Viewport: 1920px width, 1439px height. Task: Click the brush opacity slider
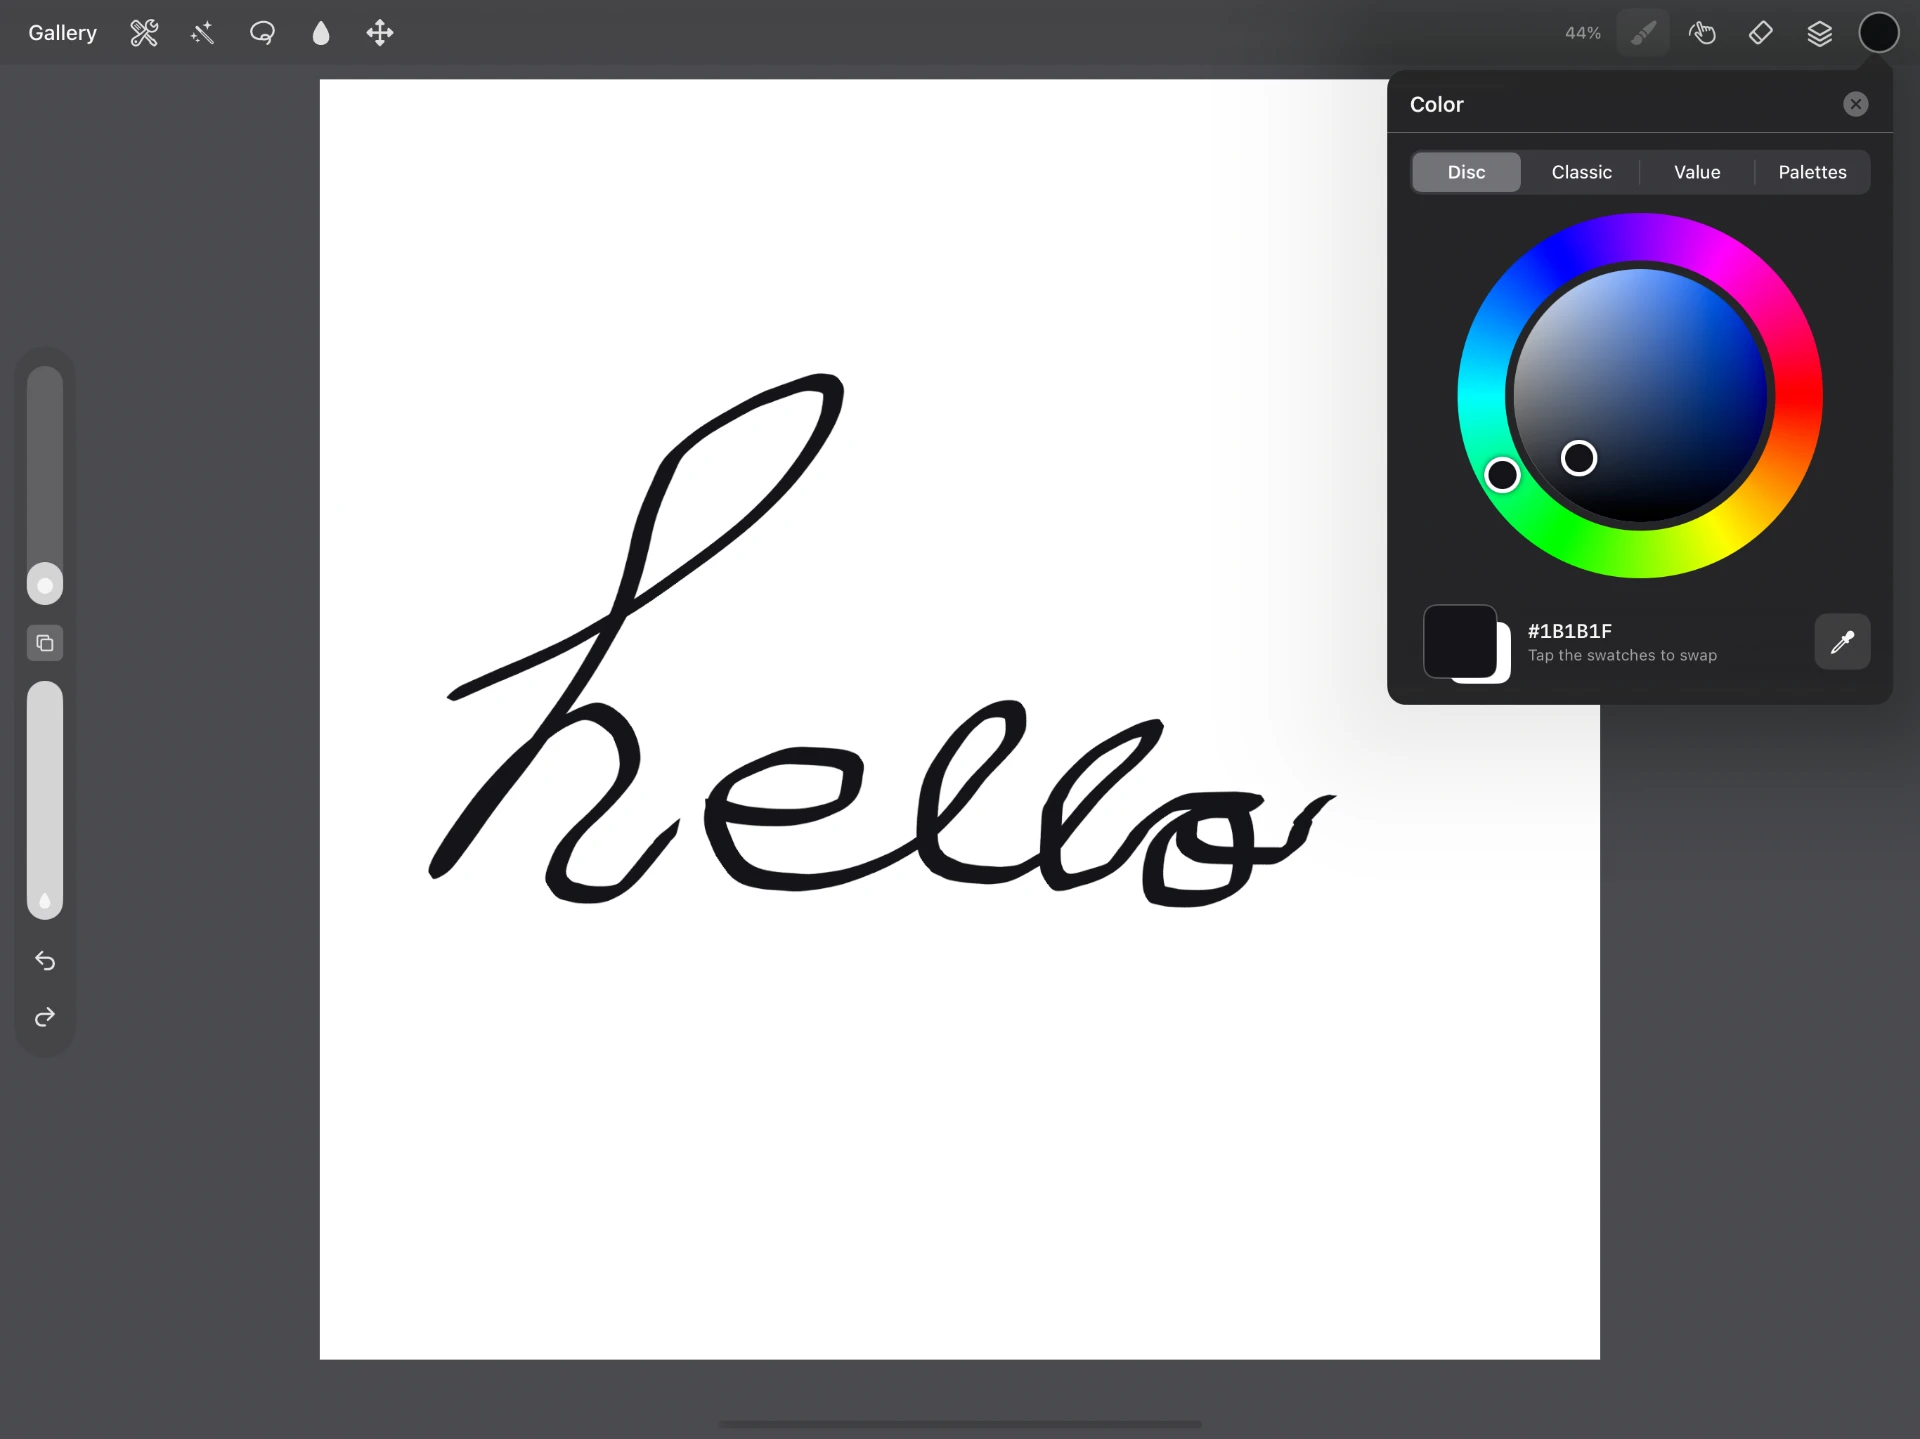tap(45, 800)
